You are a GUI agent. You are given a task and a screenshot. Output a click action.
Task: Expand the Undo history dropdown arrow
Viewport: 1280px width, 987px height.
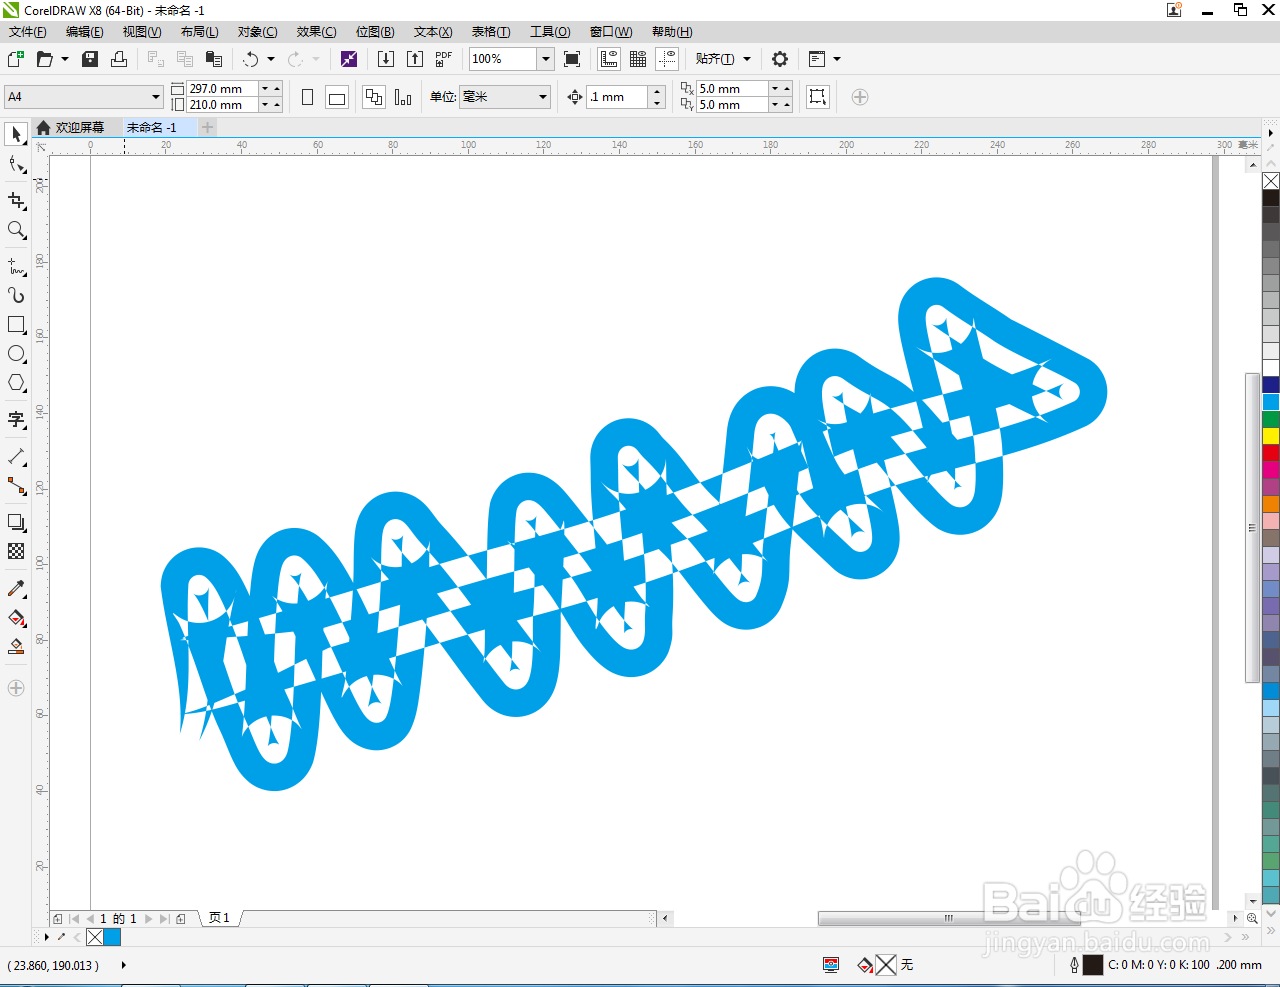click(x=271, y=59)
